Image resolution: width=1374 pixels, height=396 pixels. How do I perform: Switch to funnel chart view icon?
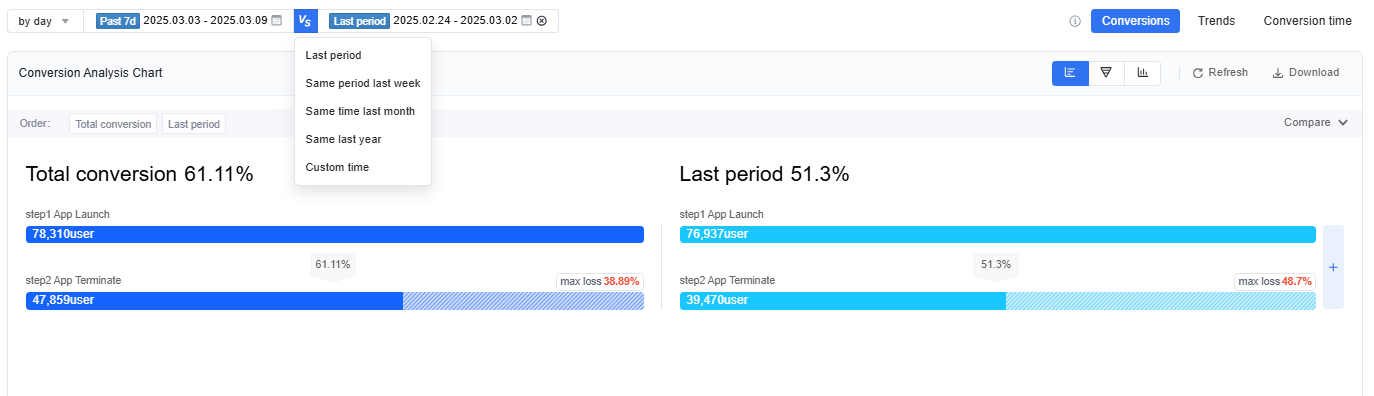point(1106,73)
